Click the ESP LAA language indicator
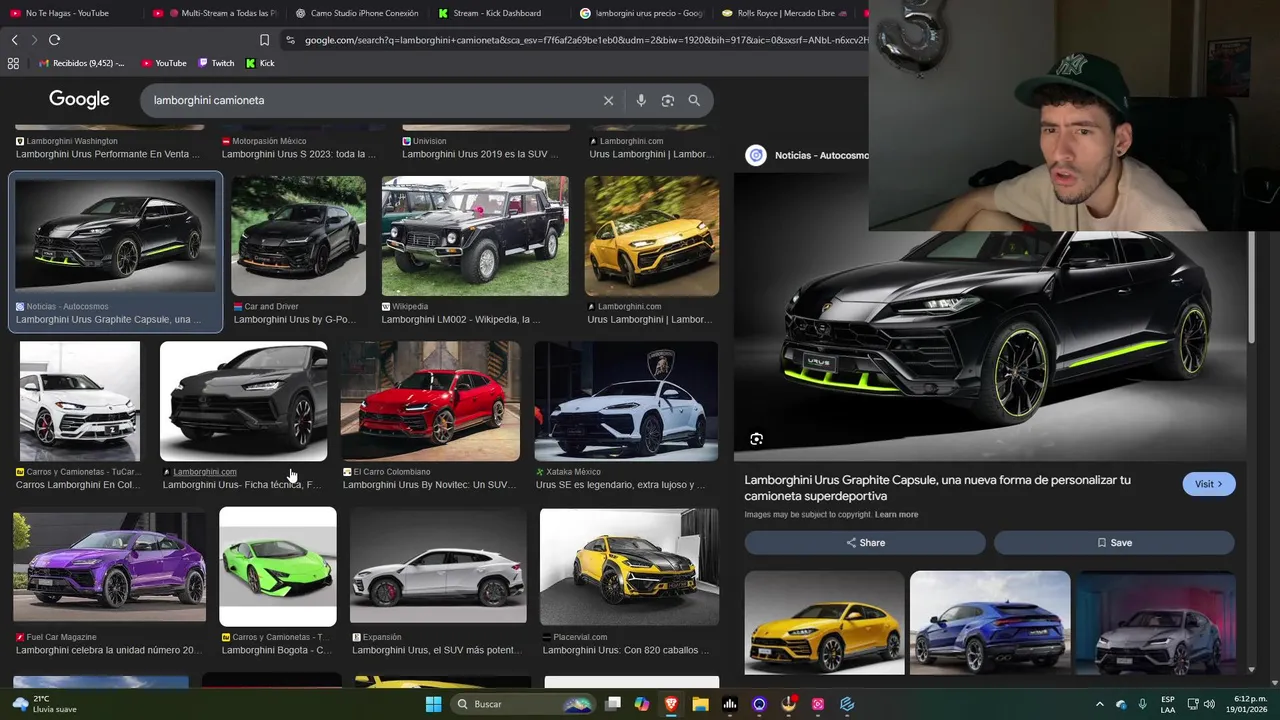Screen dimensions: 1280x720 pos(1168,704)
